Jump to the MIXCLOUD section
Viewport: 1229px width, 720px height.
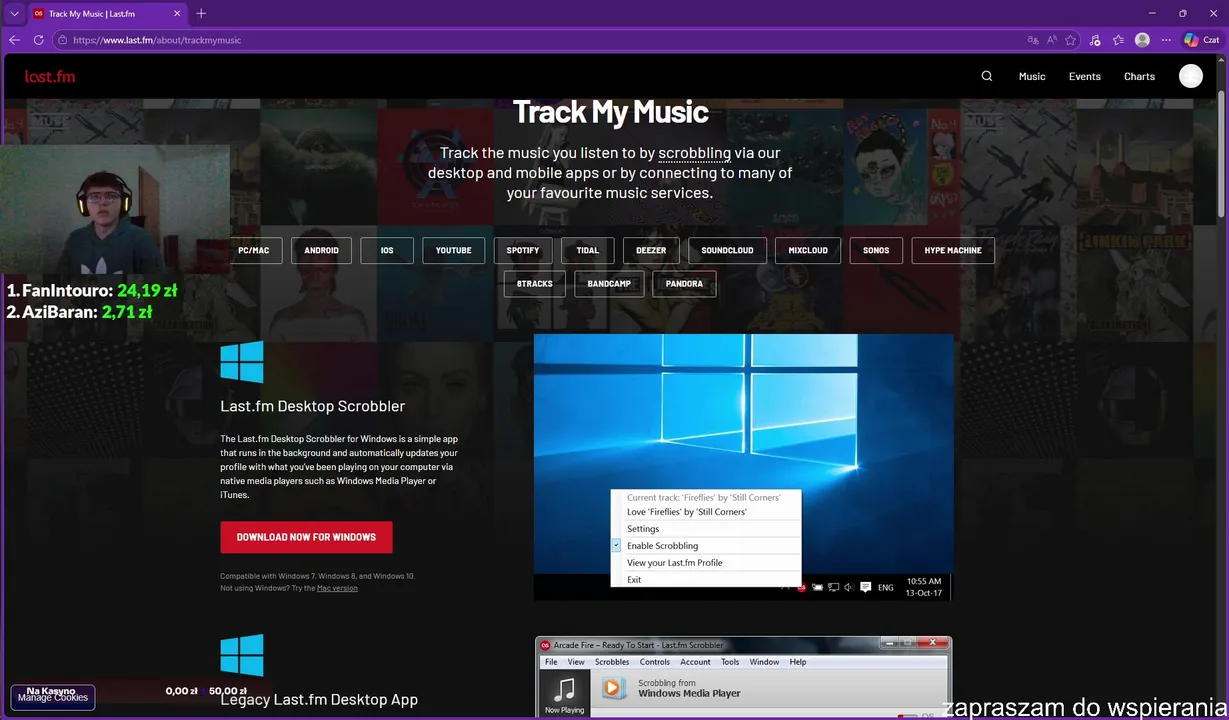click(808, 250)
